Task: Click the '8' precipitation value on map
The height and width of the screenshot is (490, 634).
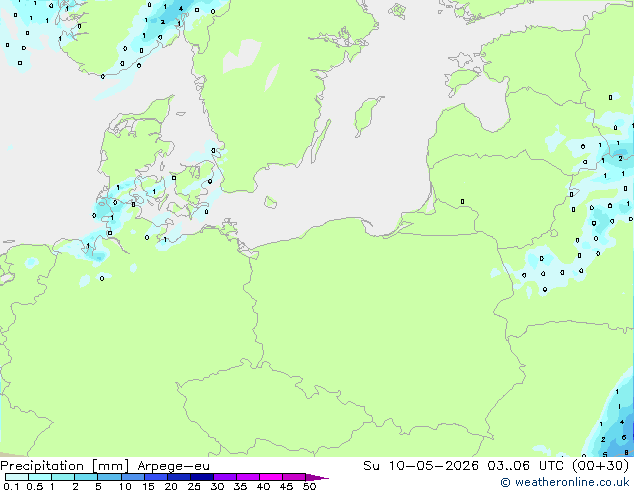Action: pos(626,452)
